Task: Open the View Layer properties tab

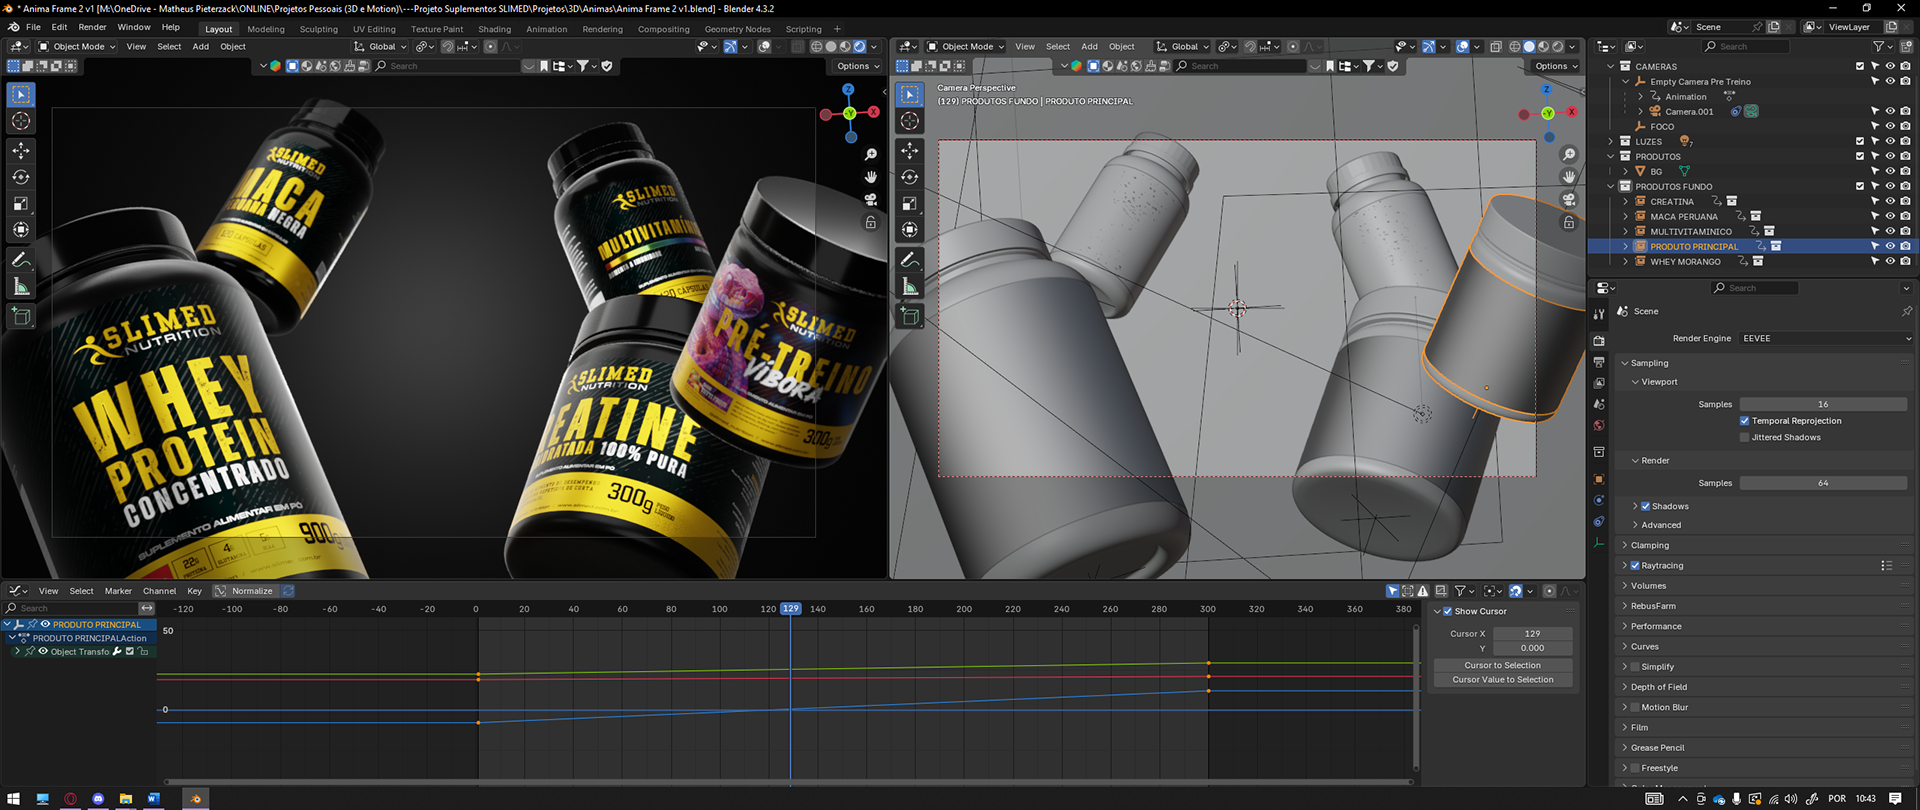Action: click(x=1599, y=383)
